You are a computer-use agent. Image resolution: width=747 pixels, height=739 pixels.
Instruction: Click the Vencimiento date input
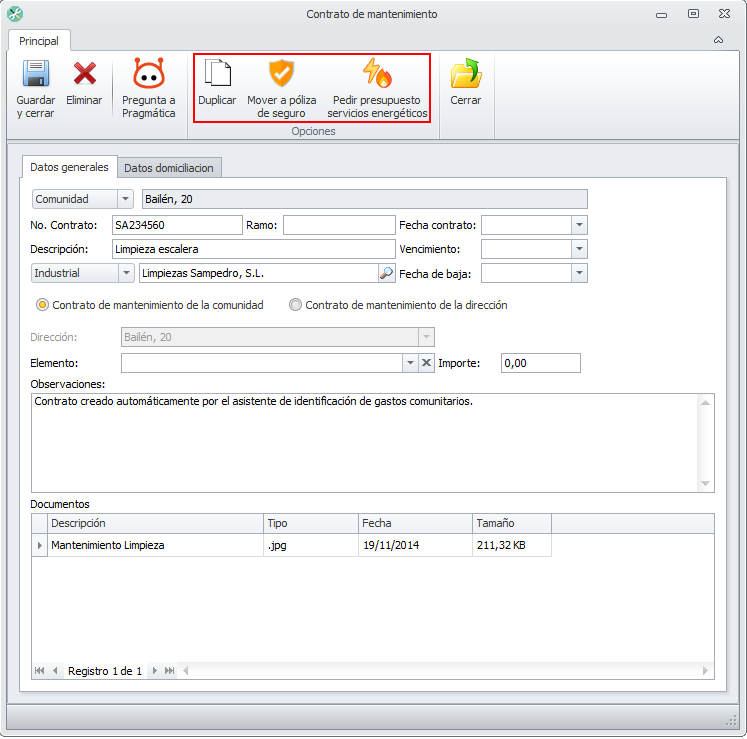[526, 249]
